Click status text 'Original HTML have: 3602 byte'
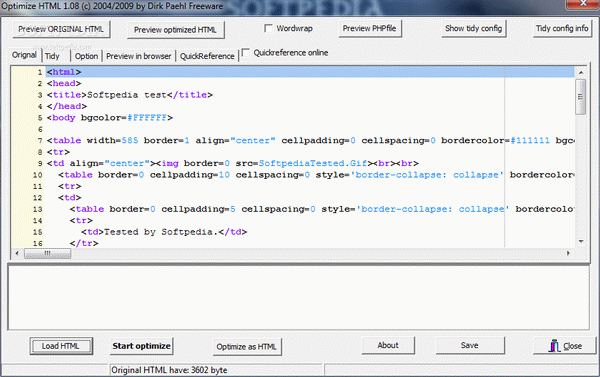 [x=169, y=370]
